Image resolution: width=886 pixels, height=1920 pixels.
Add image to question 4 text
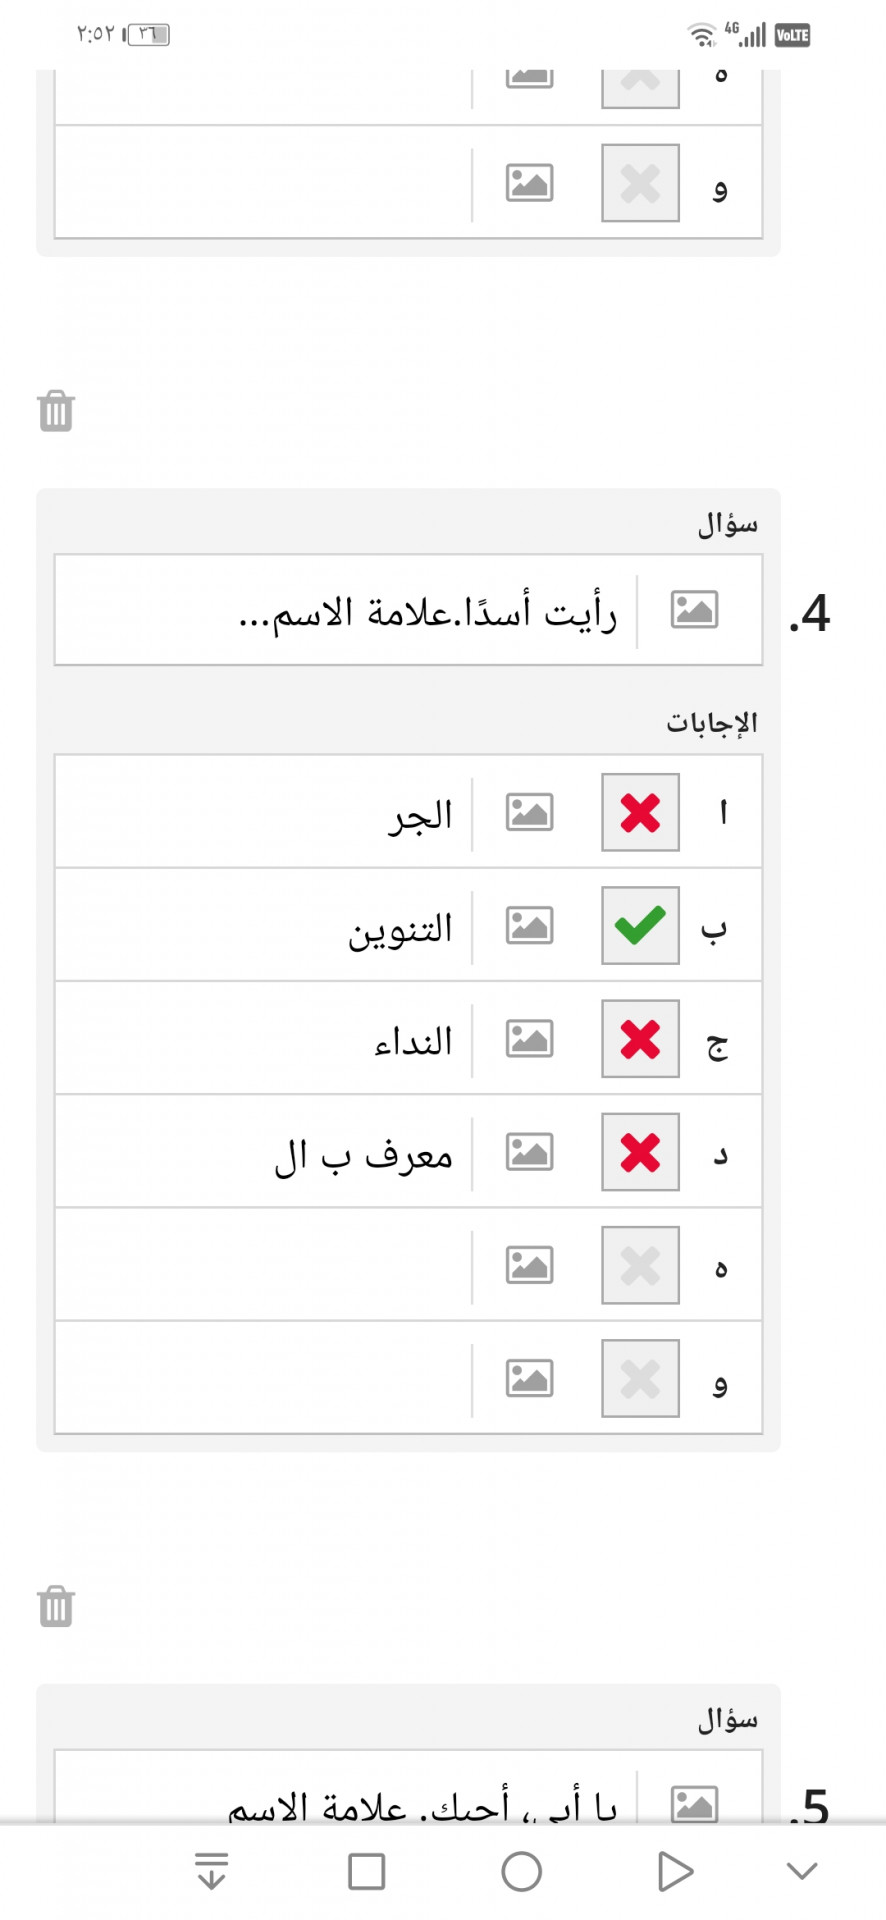[694, 609]
